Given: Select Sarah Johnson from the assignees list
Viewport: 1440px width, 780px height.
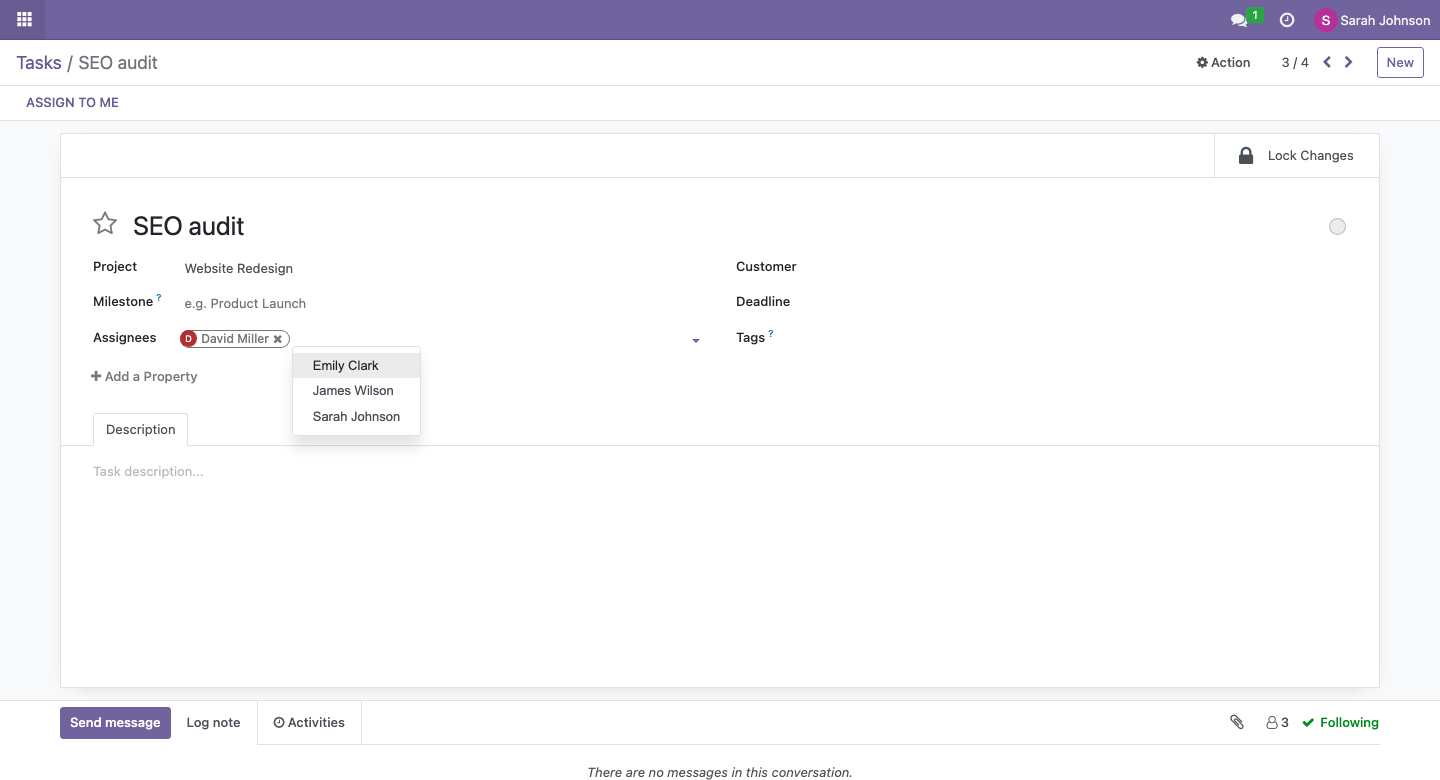Looking at the screenshot, I should point(356,417).
